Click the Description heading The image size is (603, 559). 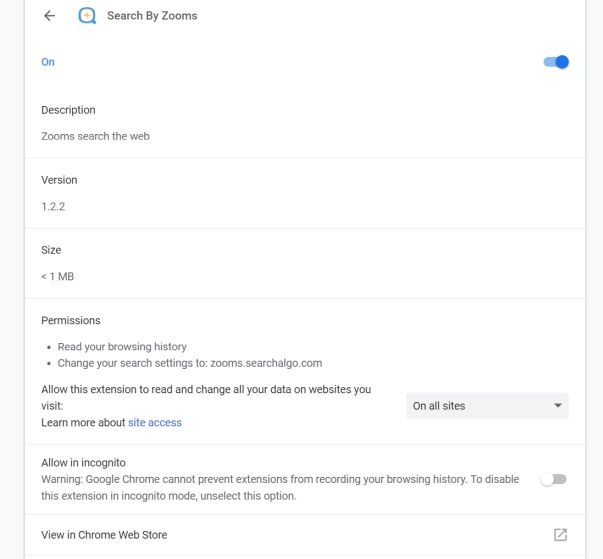click(x=68, y=110)
